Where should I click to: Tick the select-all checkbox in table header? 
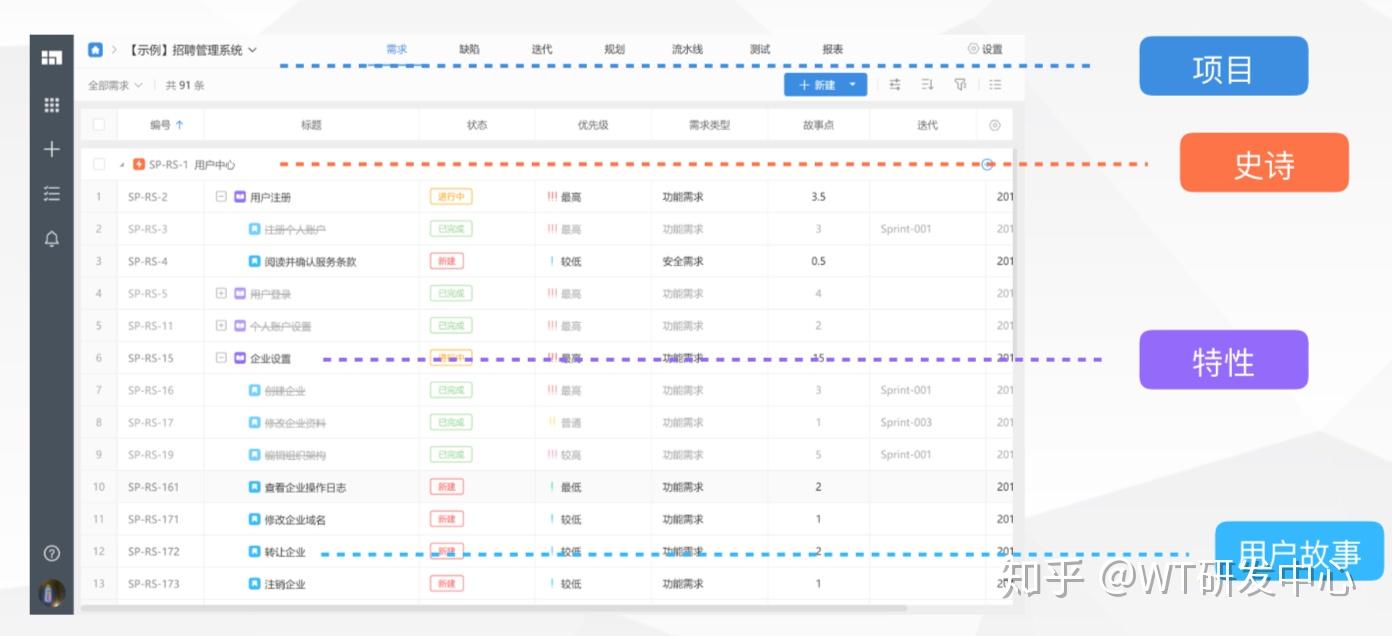click(98, 125)
